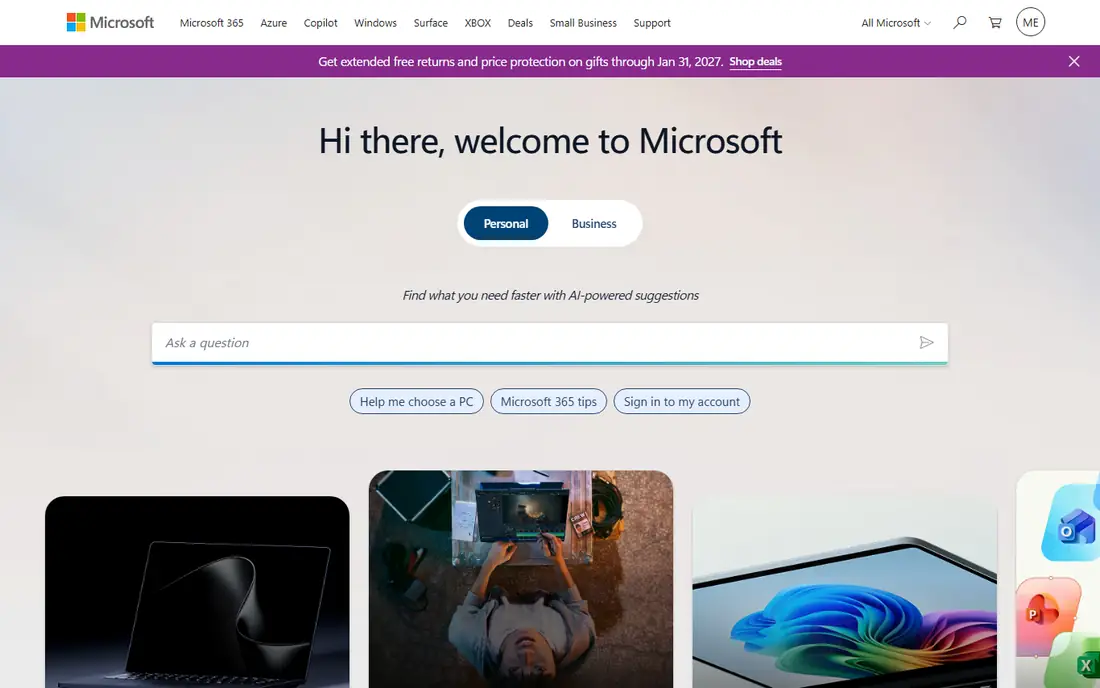Expand the All Microsoft dropdown
1100x688 pixels.
896,22
